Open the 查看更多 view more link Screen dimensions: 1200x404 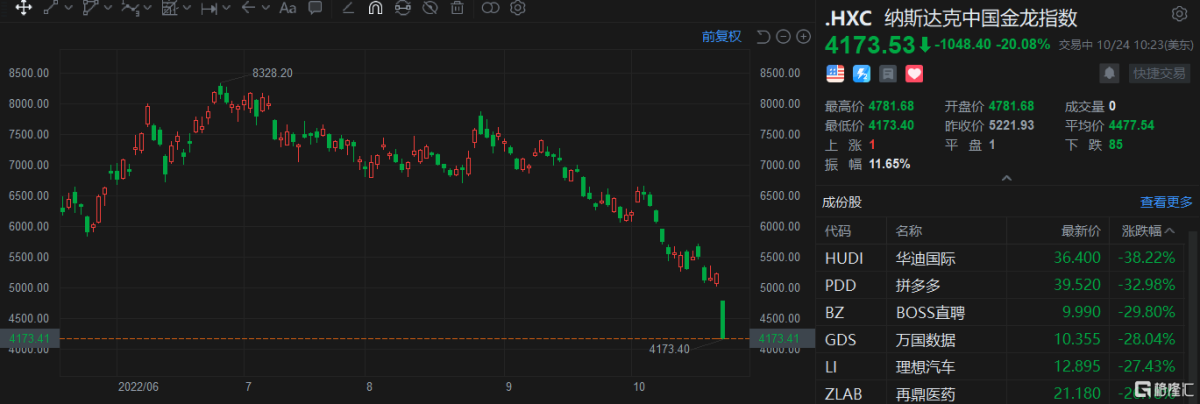(x=1166, y=202)
